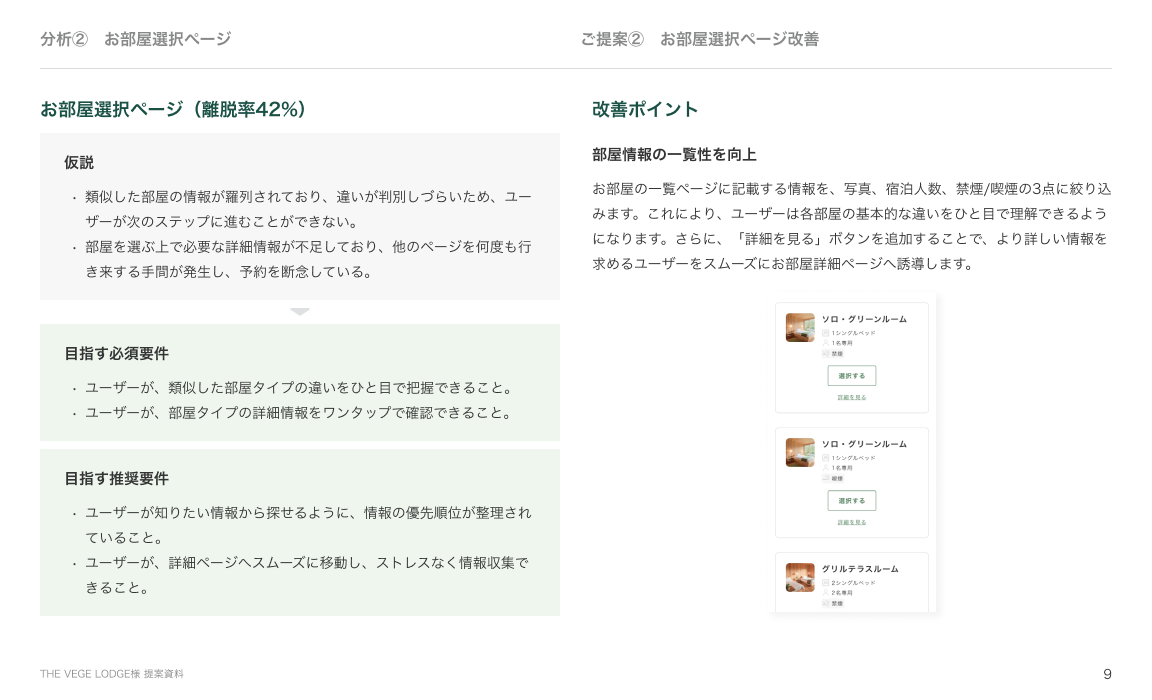Click the smoking icon in the second room card

coord(826,478)
